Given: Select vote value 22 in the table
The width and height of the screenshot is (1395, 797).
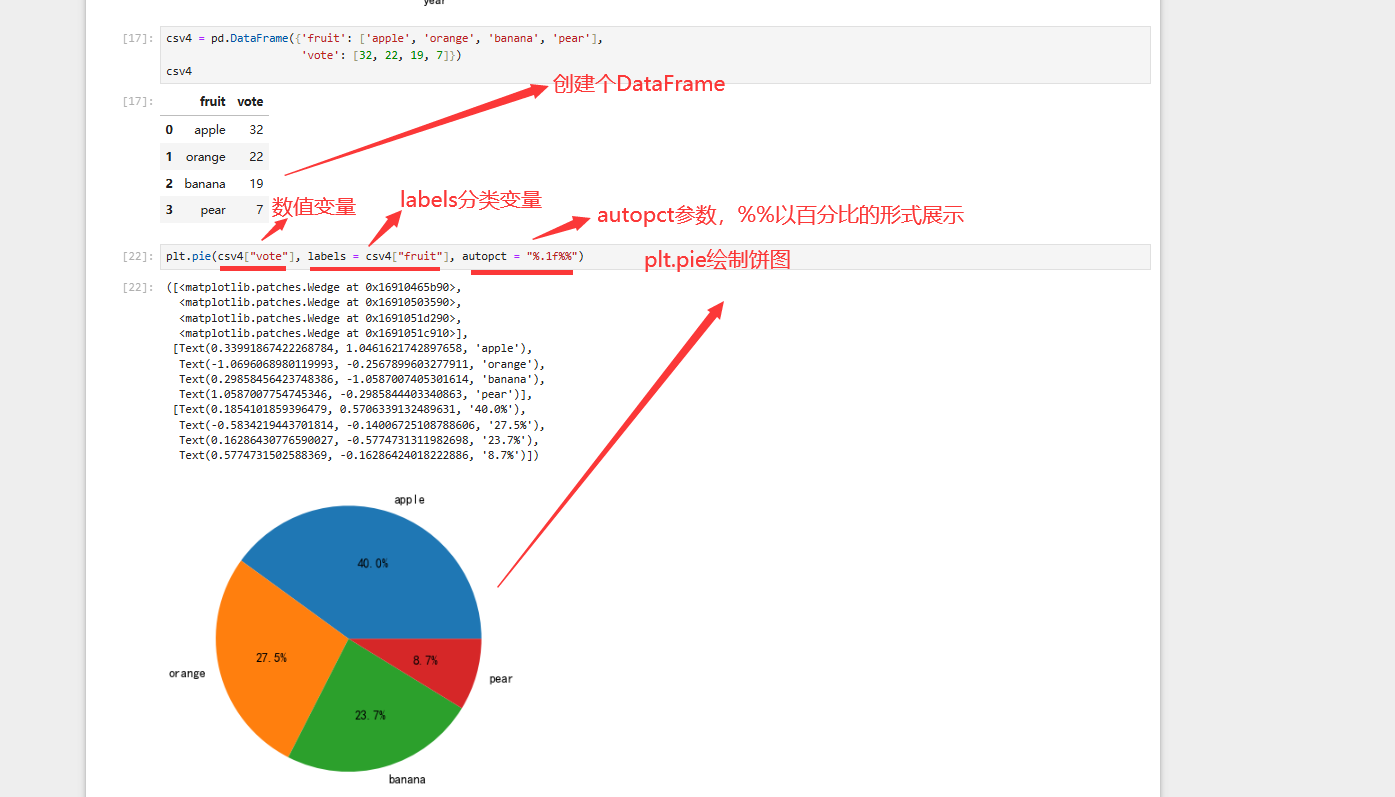Looking at the screenshot, I should (x=257, y=157).
